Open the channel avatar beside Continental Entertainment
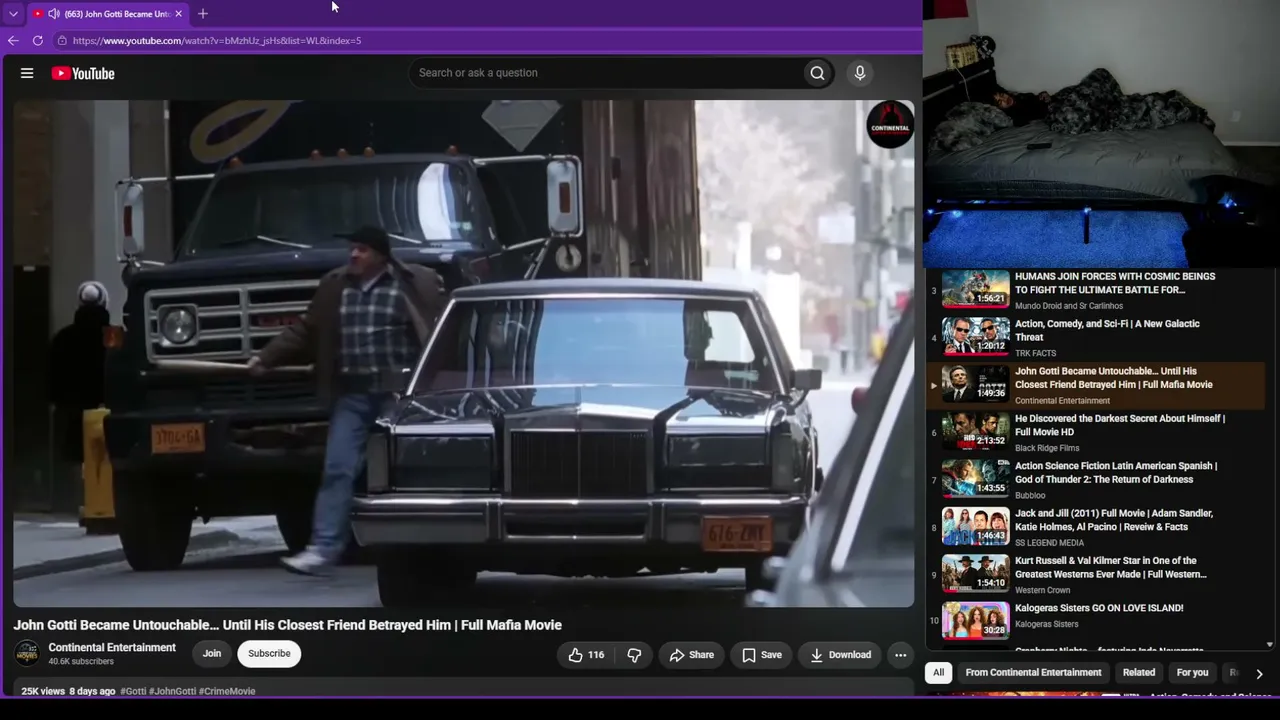 (27, 653)
